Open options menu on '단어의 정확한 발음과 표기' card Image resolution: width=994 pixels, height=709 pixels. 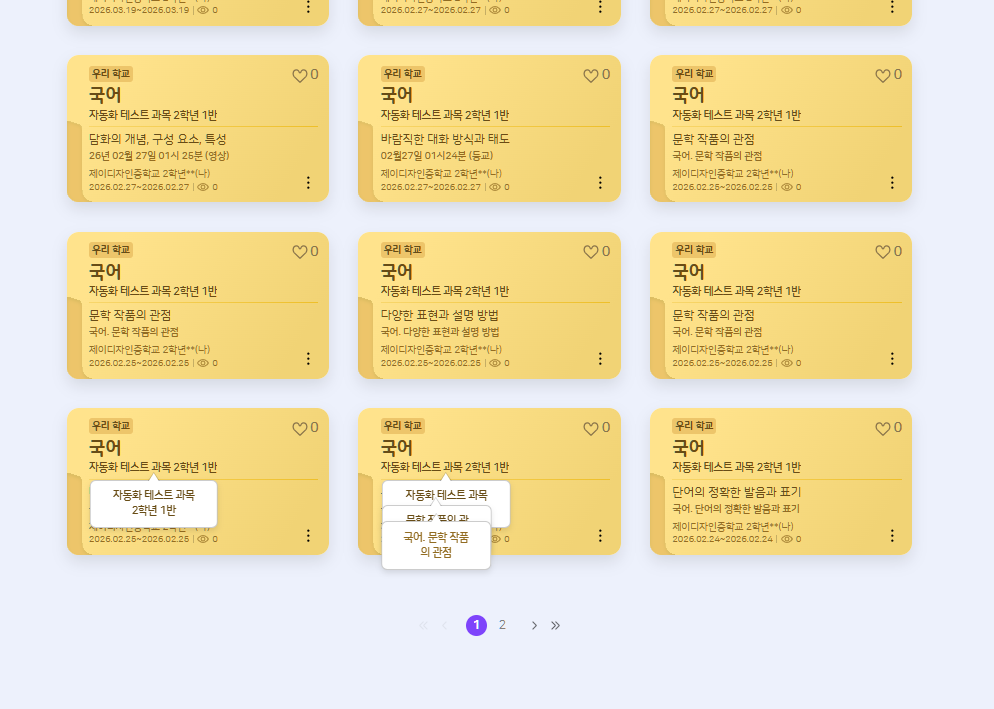tap(892, 536)
